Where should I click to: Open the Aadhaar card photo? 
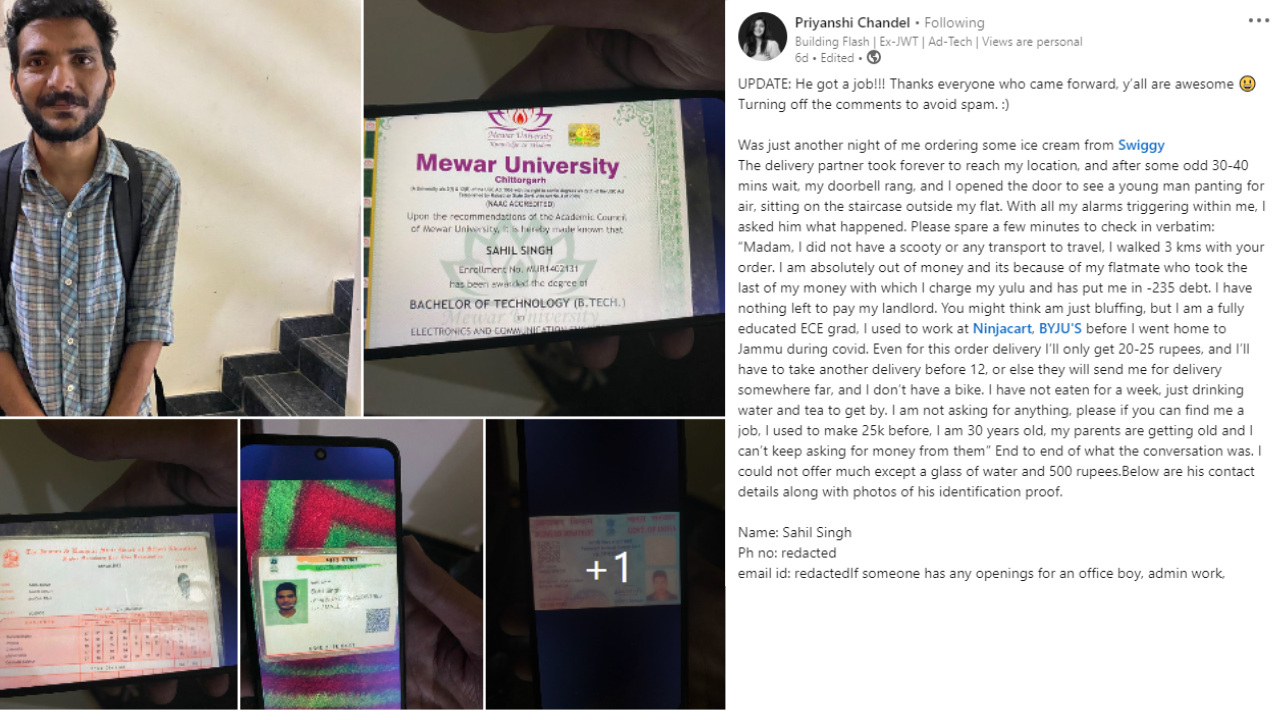point(362,564)
